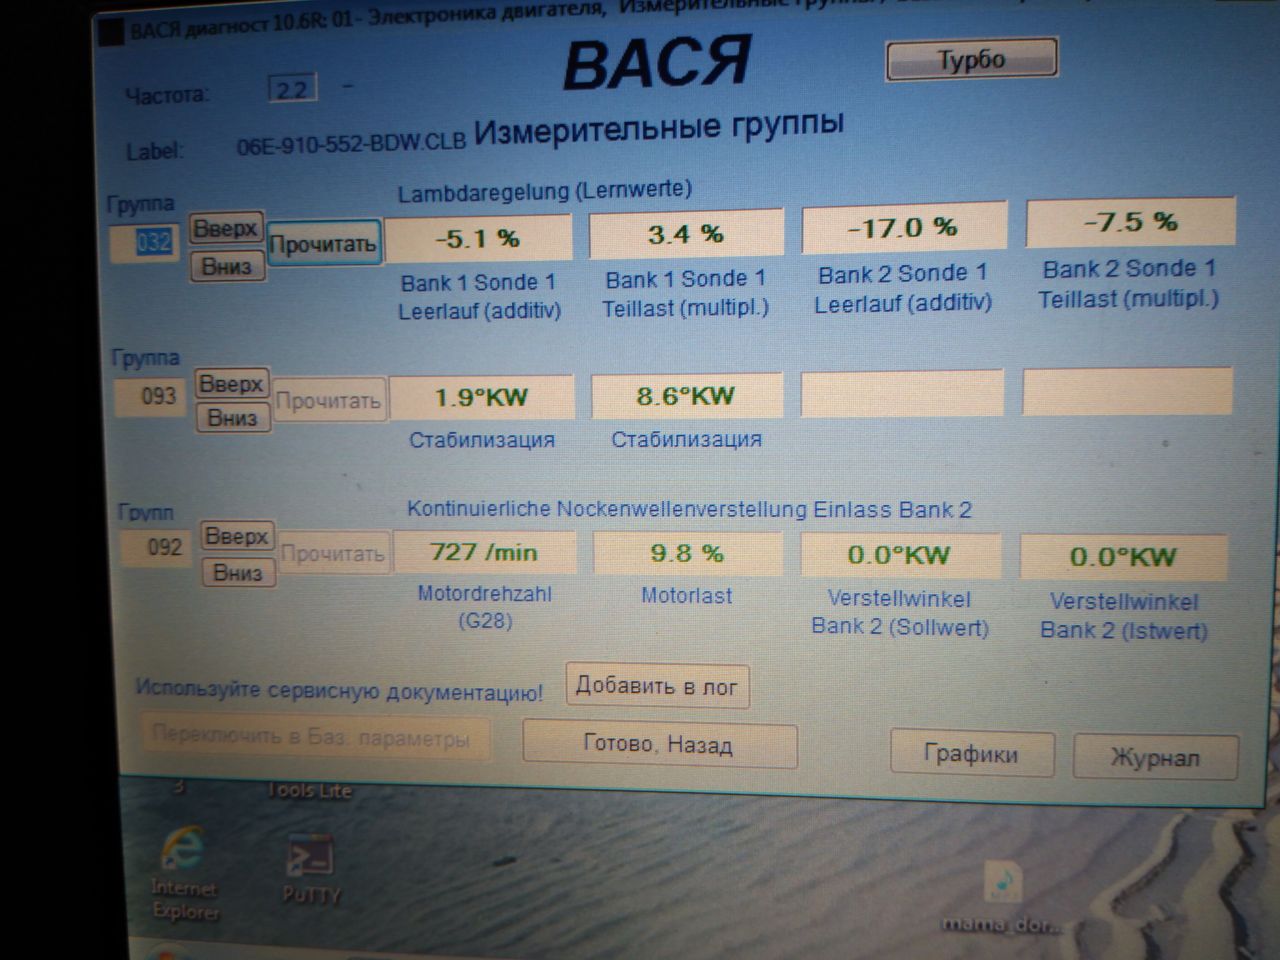Click the label file 06E-910-552-BDW.CLB text
Screen dimensions: 1280x960
(x=351, y=144)
